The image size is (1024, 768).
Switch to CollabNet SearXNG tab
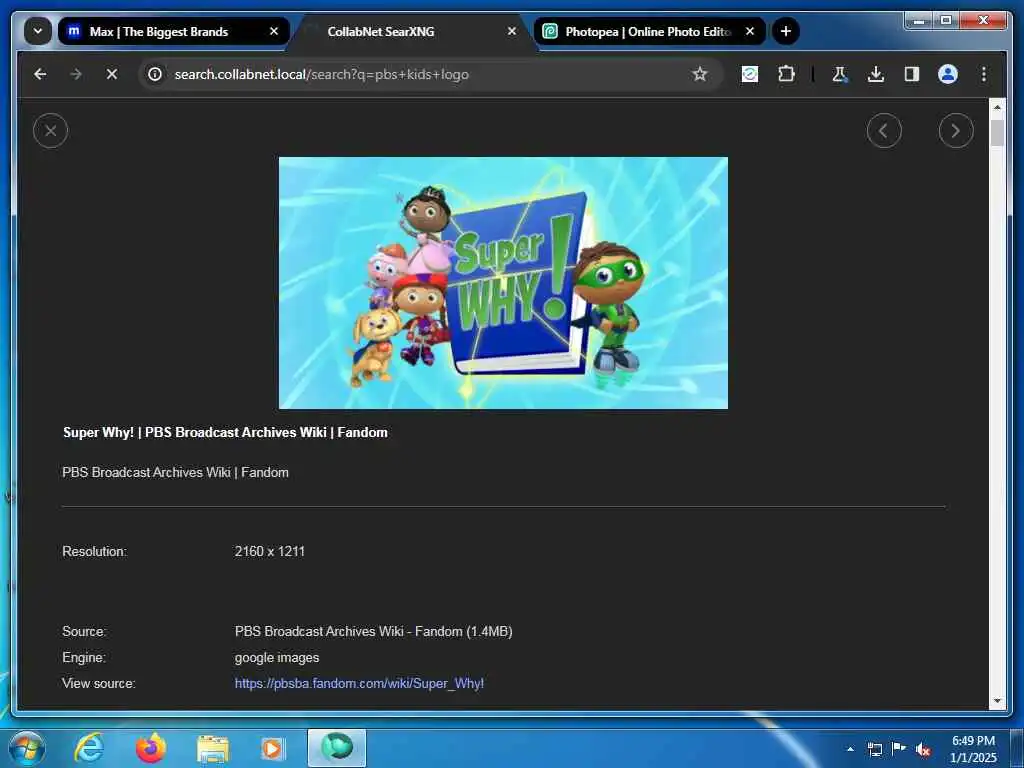pyautogui.click(x=411, y=31)
